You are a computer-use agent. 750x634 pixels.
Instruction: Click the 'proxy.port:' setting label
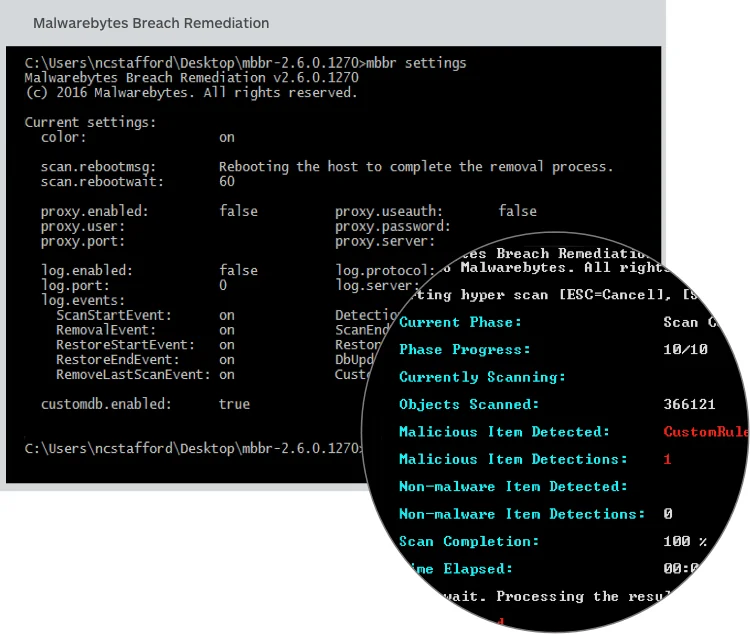(x=83, y=241)
